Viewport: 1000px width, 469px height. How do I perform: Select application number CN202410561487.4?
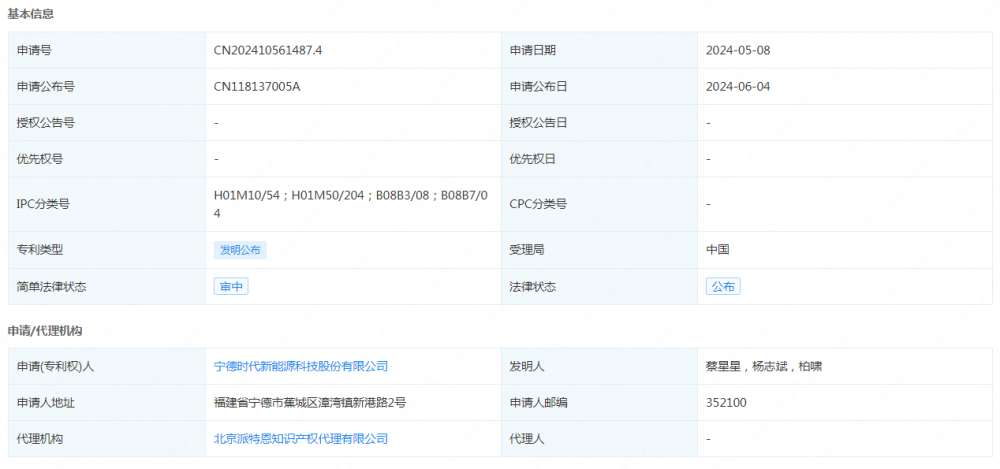pyautogui.click(x=268, y=50)
